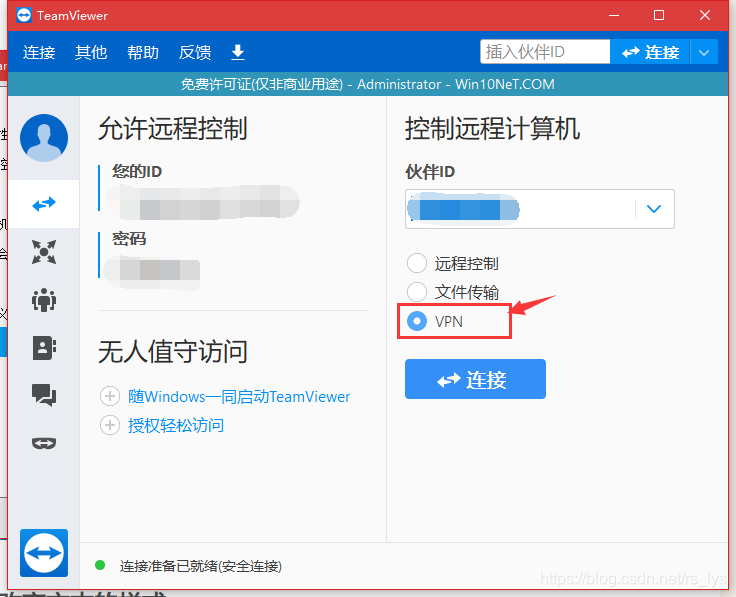Open the 授权轻松访问 link
This screenshot has width=736, height=597.
point(176,425)
